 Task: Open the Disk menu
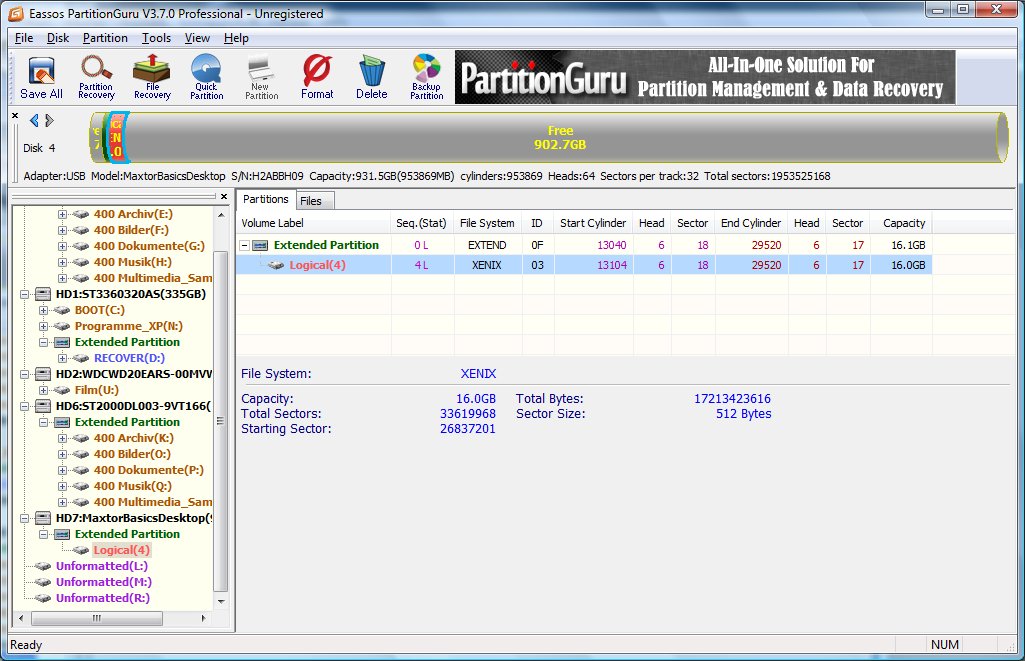tap(58, 38)
